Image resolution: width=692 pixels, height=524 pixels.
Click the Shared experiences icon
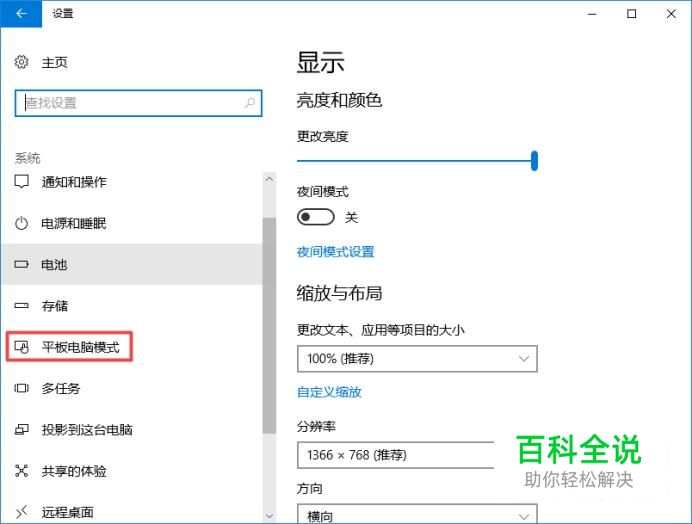21,471
